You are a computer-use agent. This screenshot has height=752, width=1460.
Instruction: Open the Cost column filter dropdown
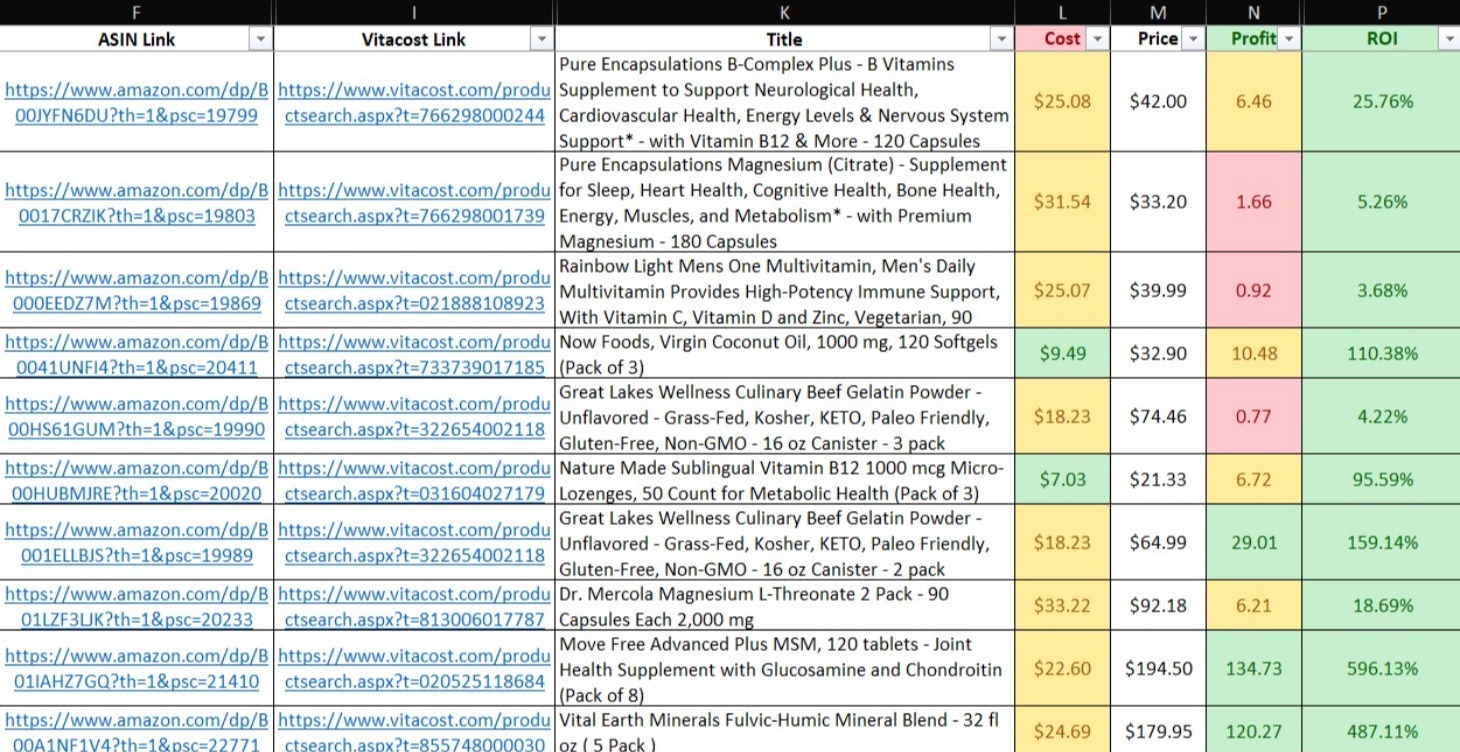pyautogui.click(x=1097, y=39)
